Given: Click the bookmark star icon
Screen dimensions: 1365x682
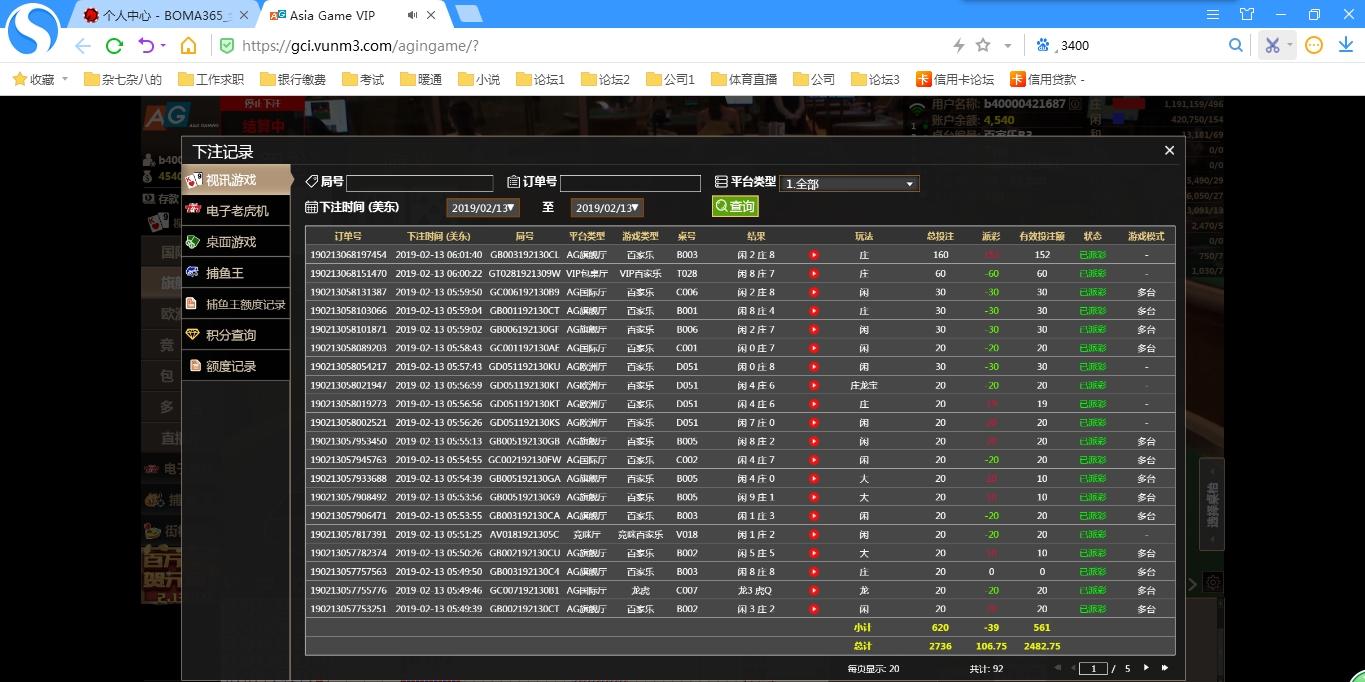Looking at the screenshot, I should pos(982,46).
